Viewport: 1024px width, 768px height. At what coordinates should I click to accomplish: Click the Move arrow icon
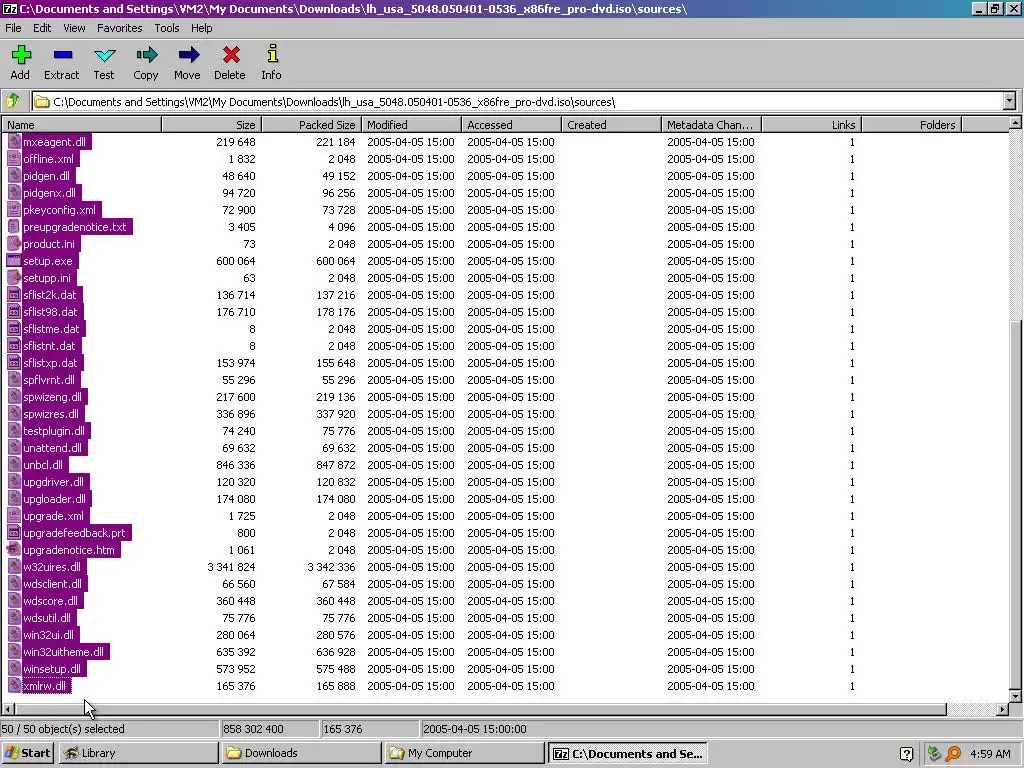click(x=188, y=55)
